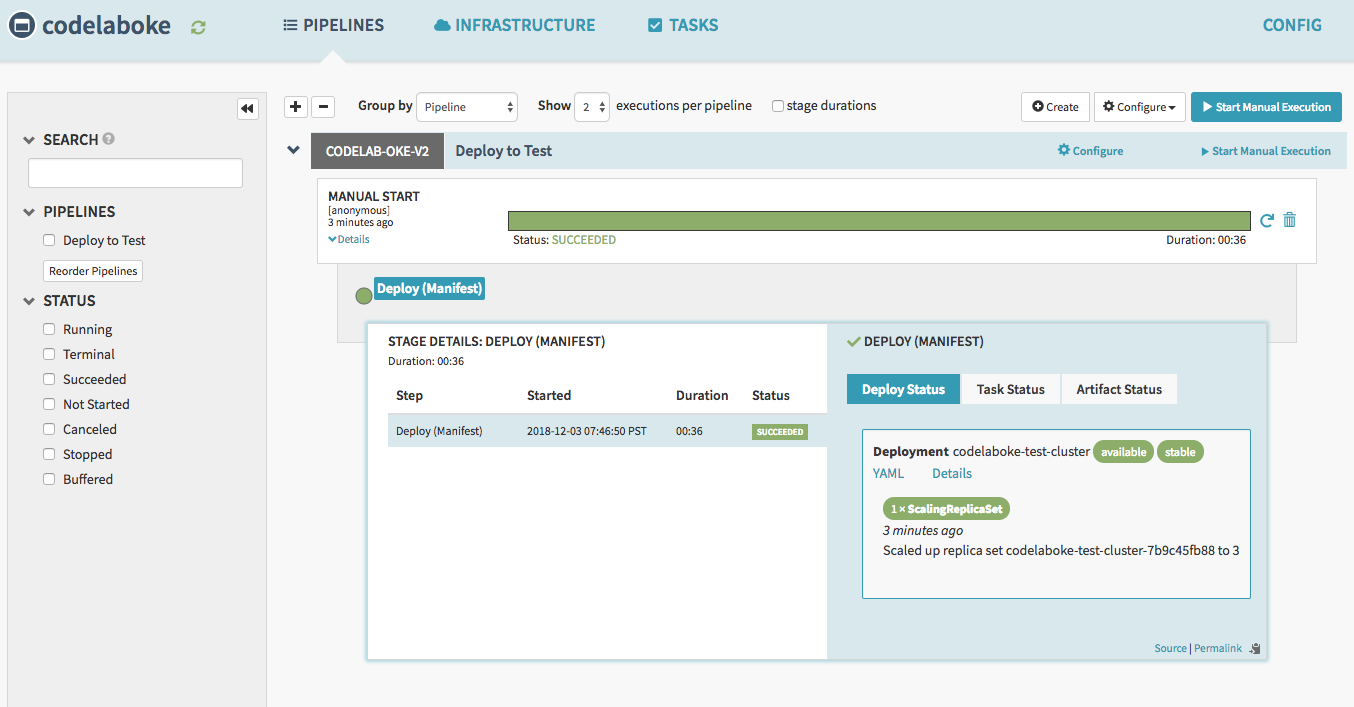Click the copy permalink clipboard icon
The width and height of the screenshot is (1354, 707).
1255,649
